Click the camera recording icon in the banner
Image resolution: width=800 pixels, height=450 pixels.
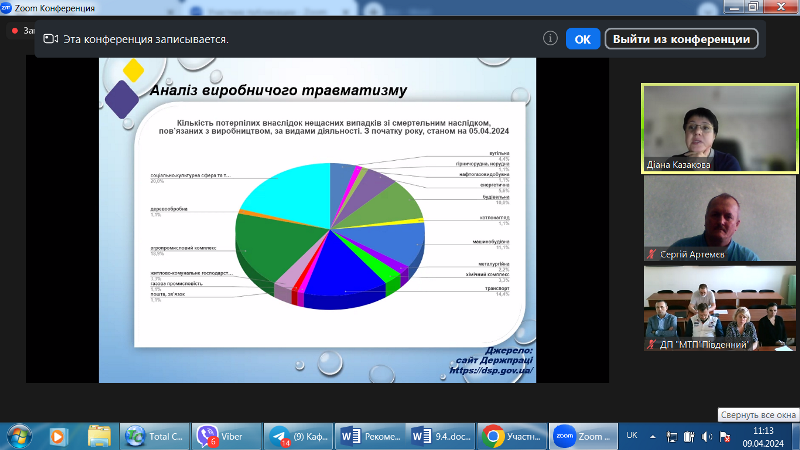click(50, 40)
